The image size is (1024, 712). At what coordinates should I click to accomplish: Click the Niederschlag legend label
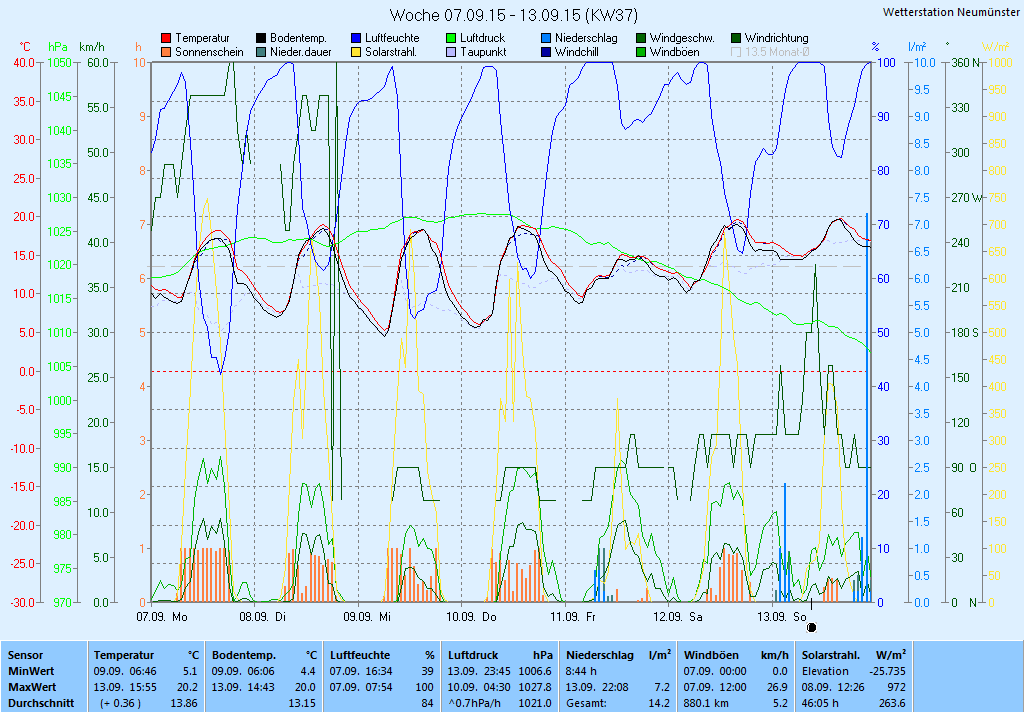click(586, 39)
